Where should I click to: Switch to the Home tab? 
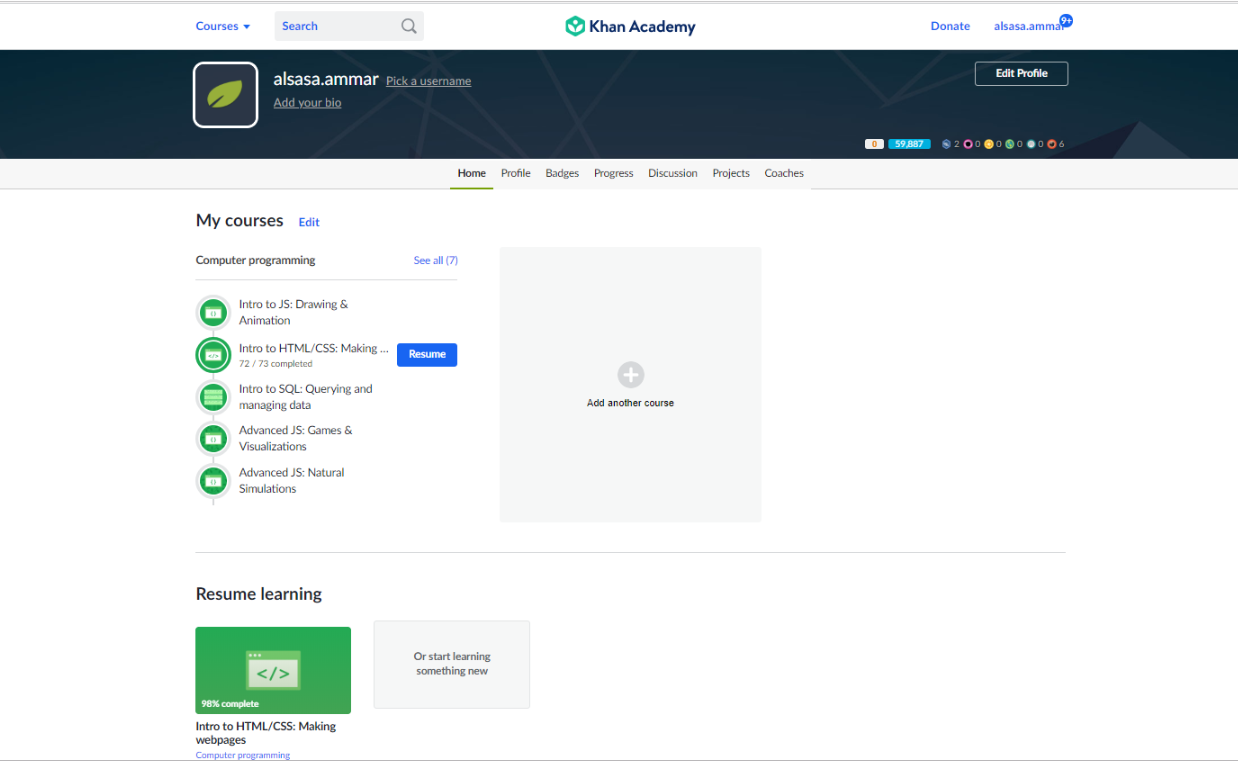coord(471,173)
